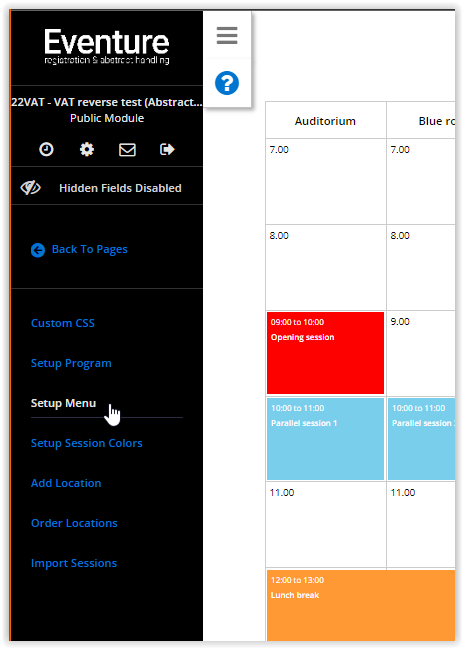Open Custom CSS menu item

click(x=63, y=323)
